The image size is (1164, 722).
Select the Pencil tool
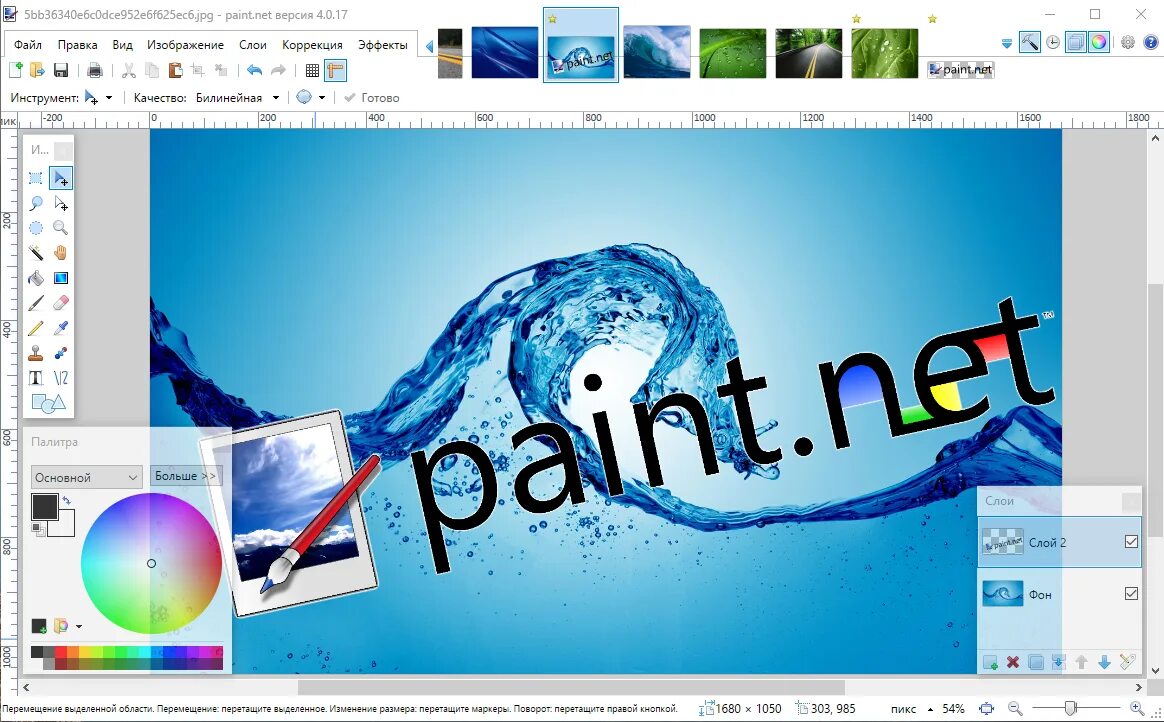tap(36, 328)
